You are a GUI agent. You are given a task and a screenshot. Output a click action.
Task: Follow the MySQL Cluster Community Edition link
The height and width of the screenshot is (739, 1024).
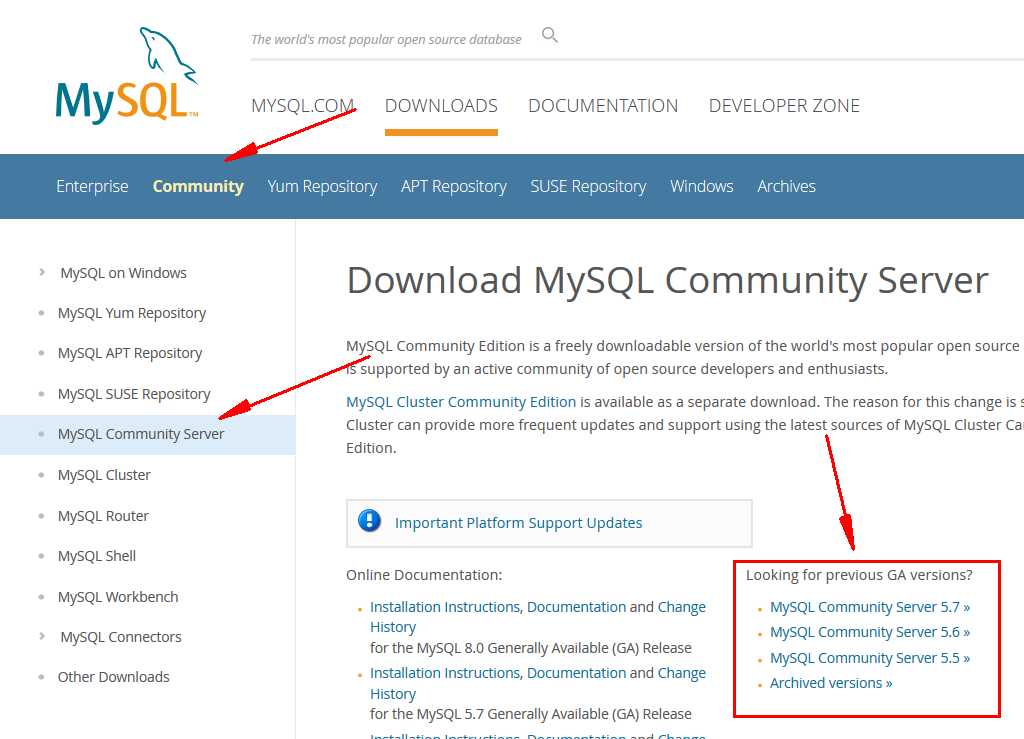tap(461, 401)
